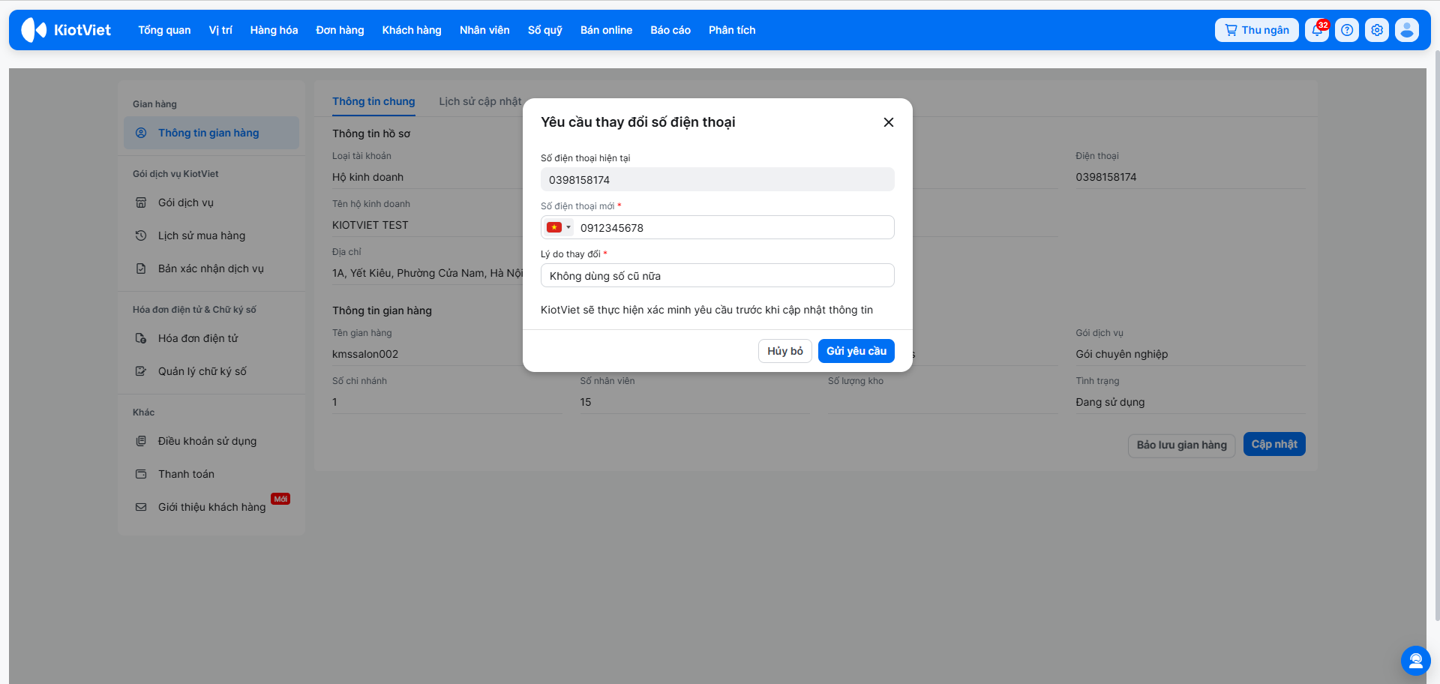
Task: Open the Báo cáo menu
Action: tap(670, 30)
